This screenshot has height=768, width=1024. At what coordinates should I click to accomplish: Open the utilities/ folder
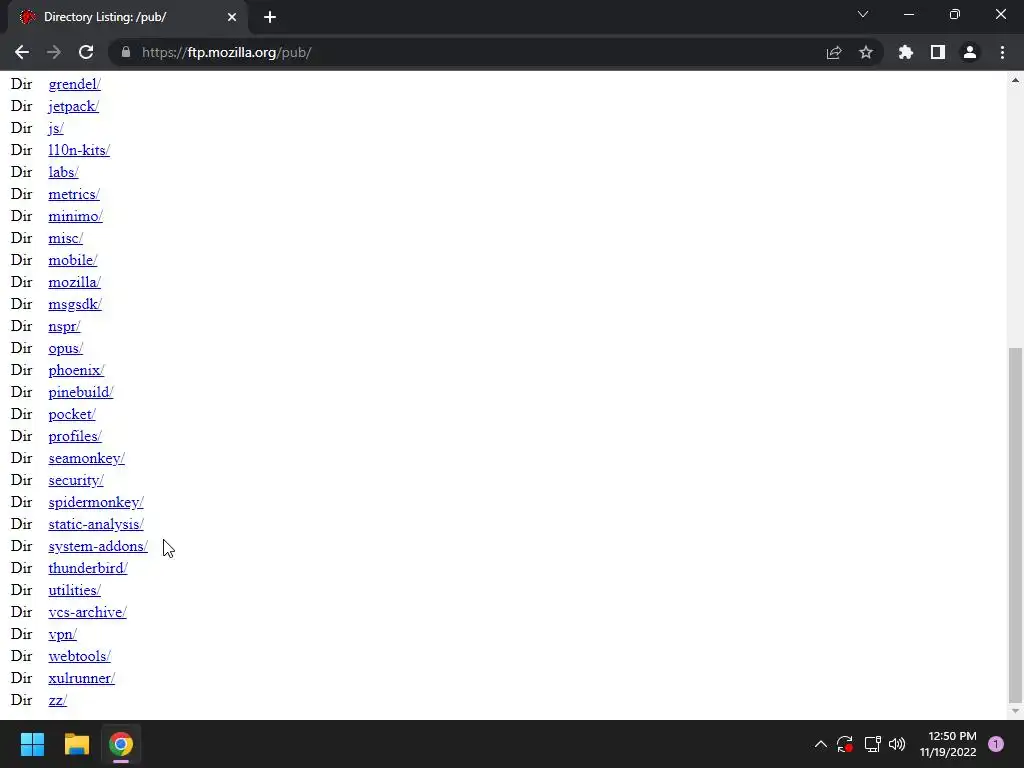[x=74, y=590]
